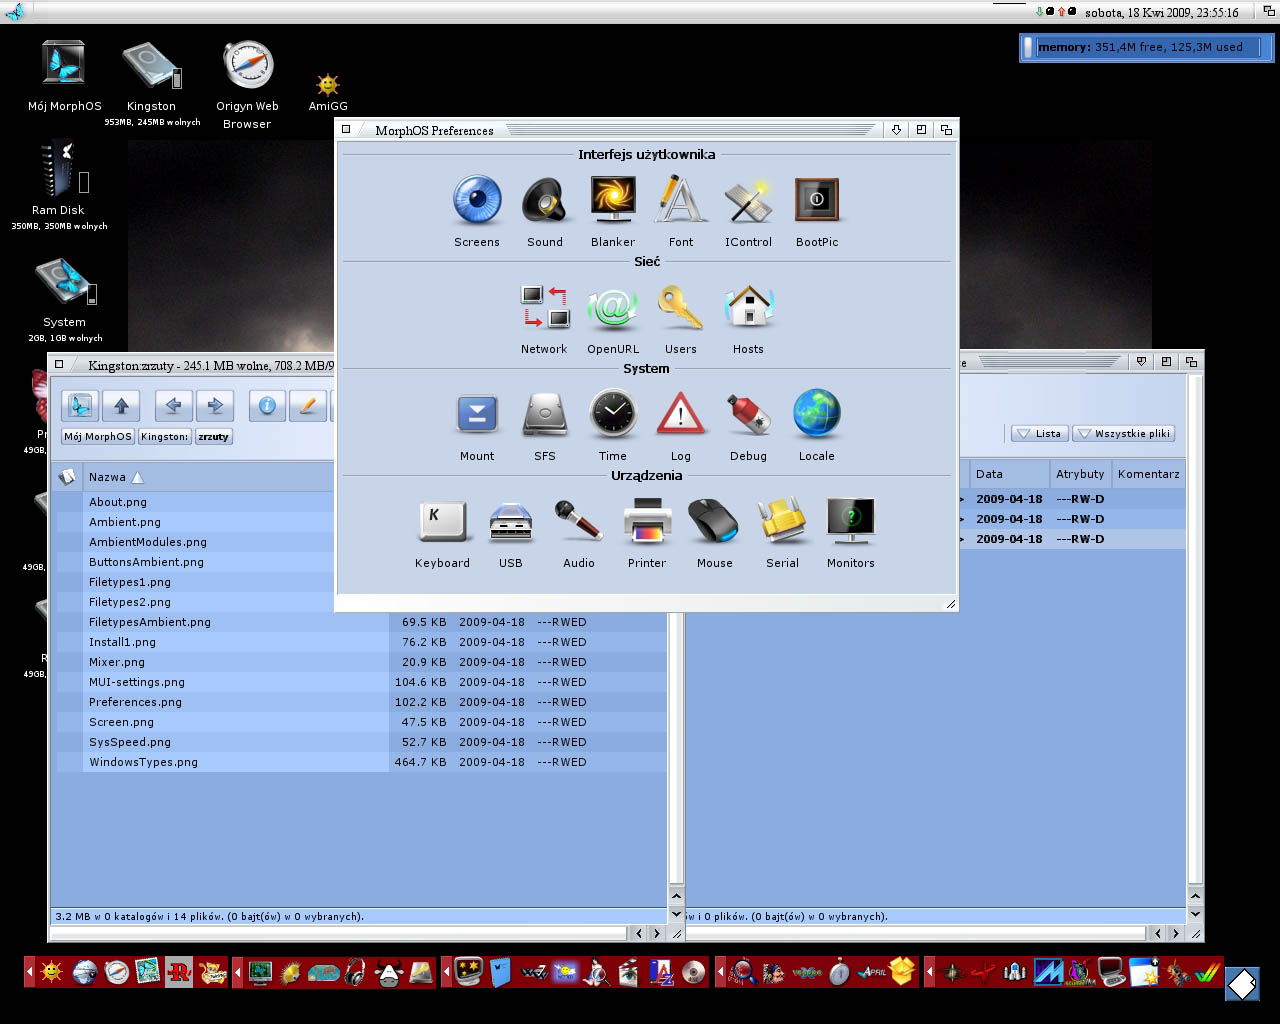The height and width of the screenshot is (1024, 1280).
Task: Open the Kingston drive desktop icon
Action: coord(151,66)
